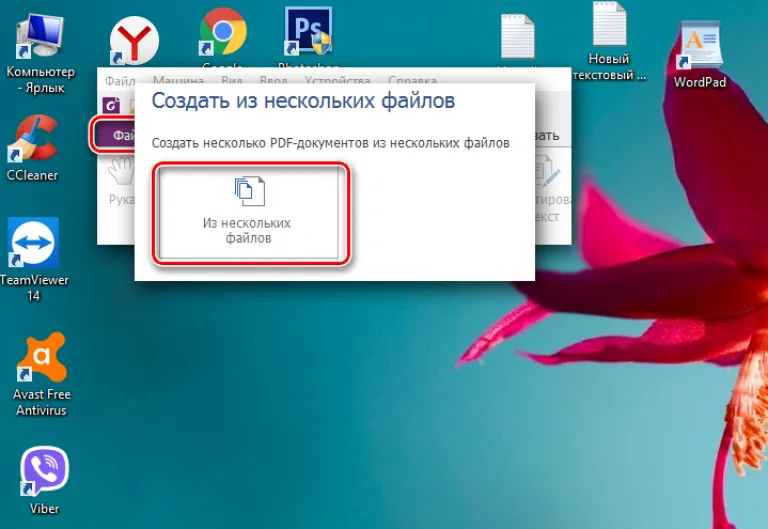Select the Viber desktop shortcut

tap(44, 480)
